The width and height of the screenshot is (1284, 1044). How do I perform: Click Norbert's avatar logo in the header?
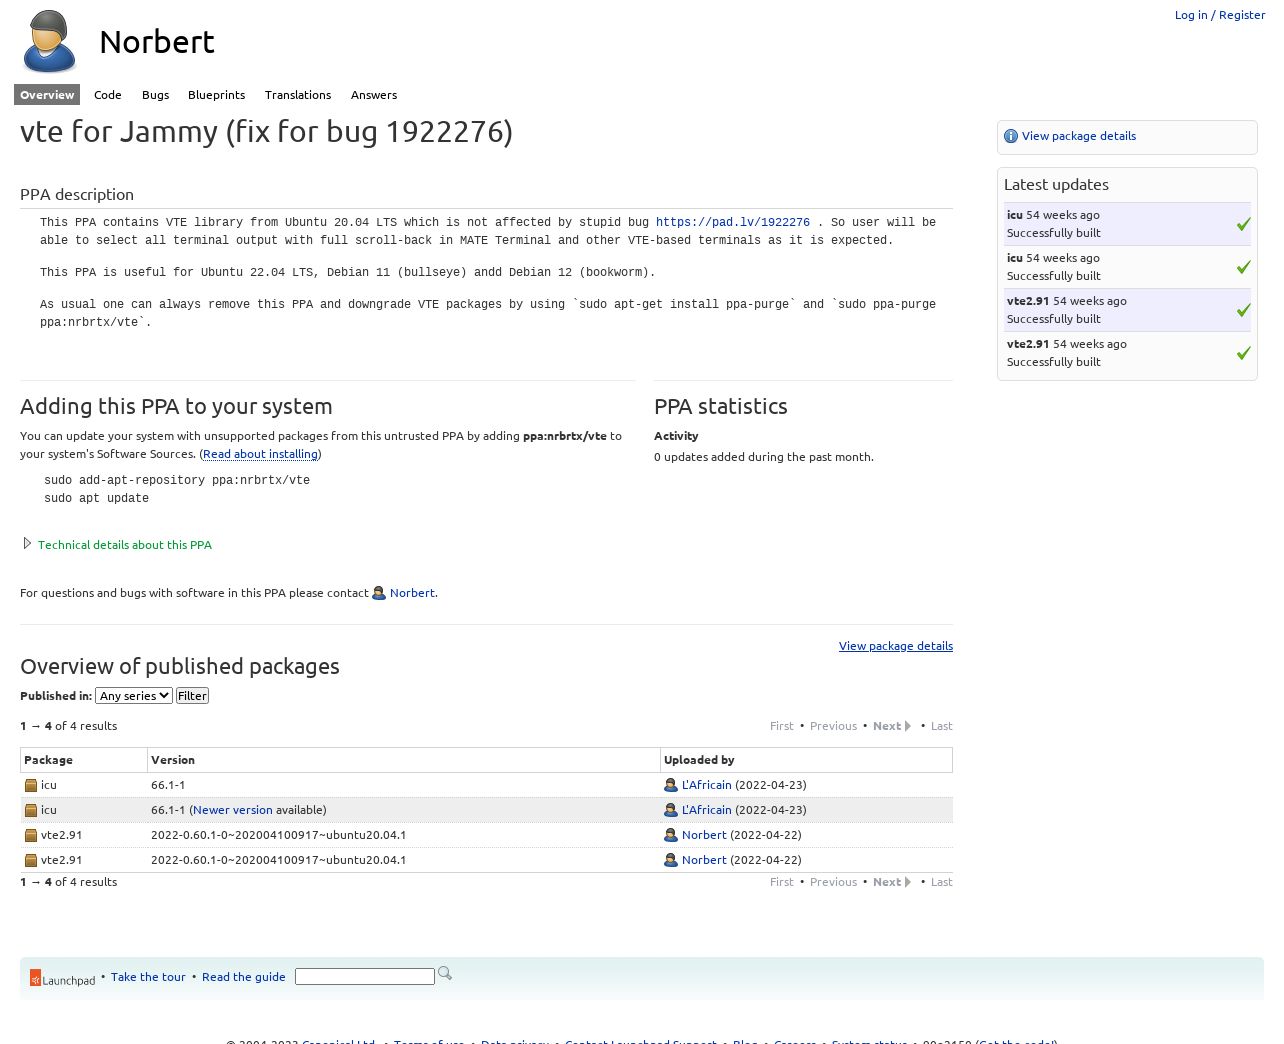[50, 42]
